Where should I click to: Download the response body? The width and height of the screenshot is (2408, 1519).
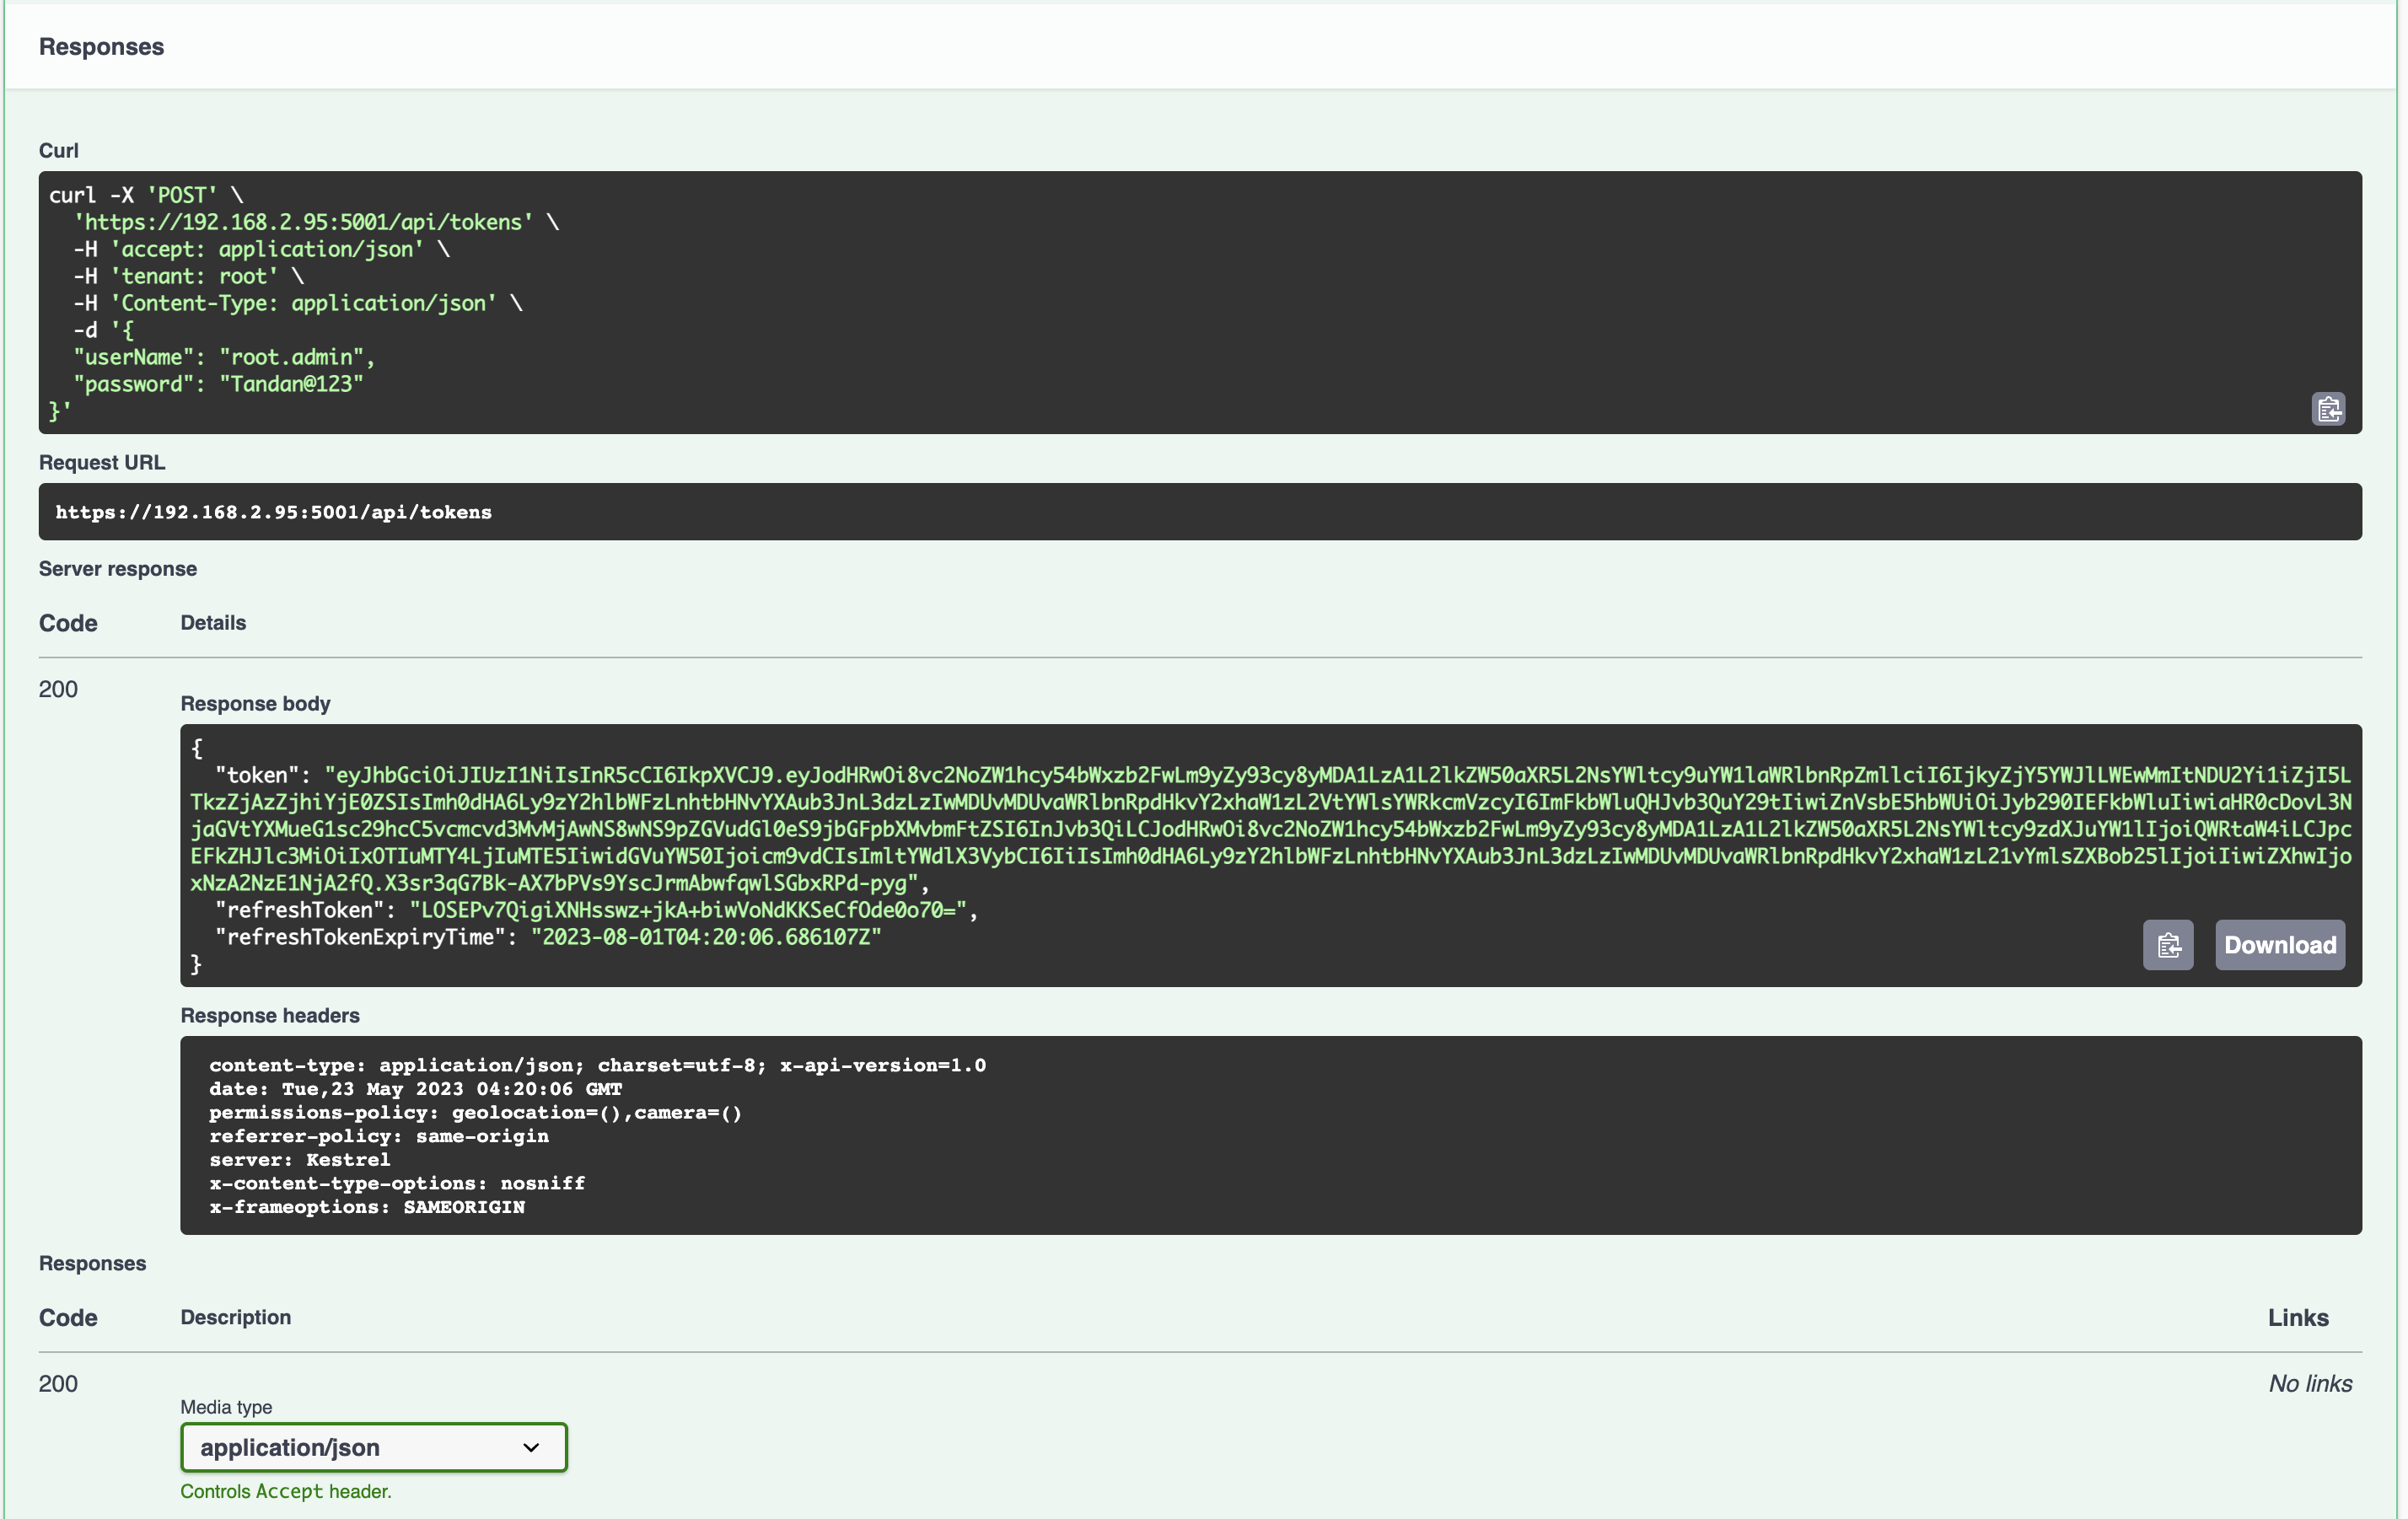click(2279, 945)
